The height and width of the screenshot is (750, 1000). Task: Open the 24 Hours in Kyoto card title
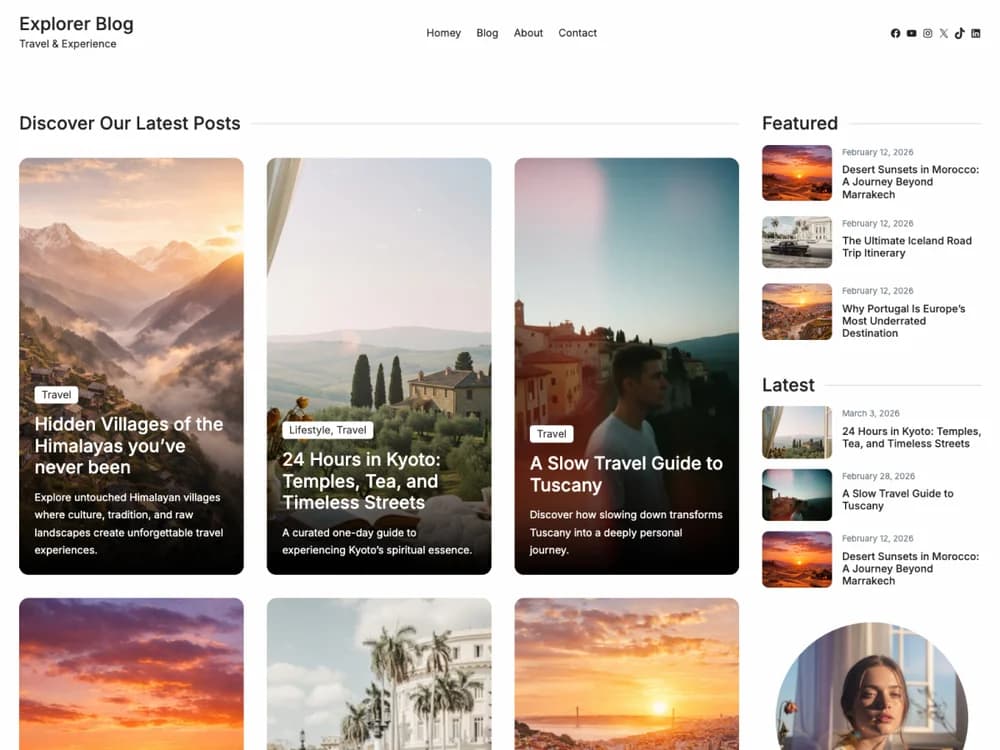tap(361, 481)
